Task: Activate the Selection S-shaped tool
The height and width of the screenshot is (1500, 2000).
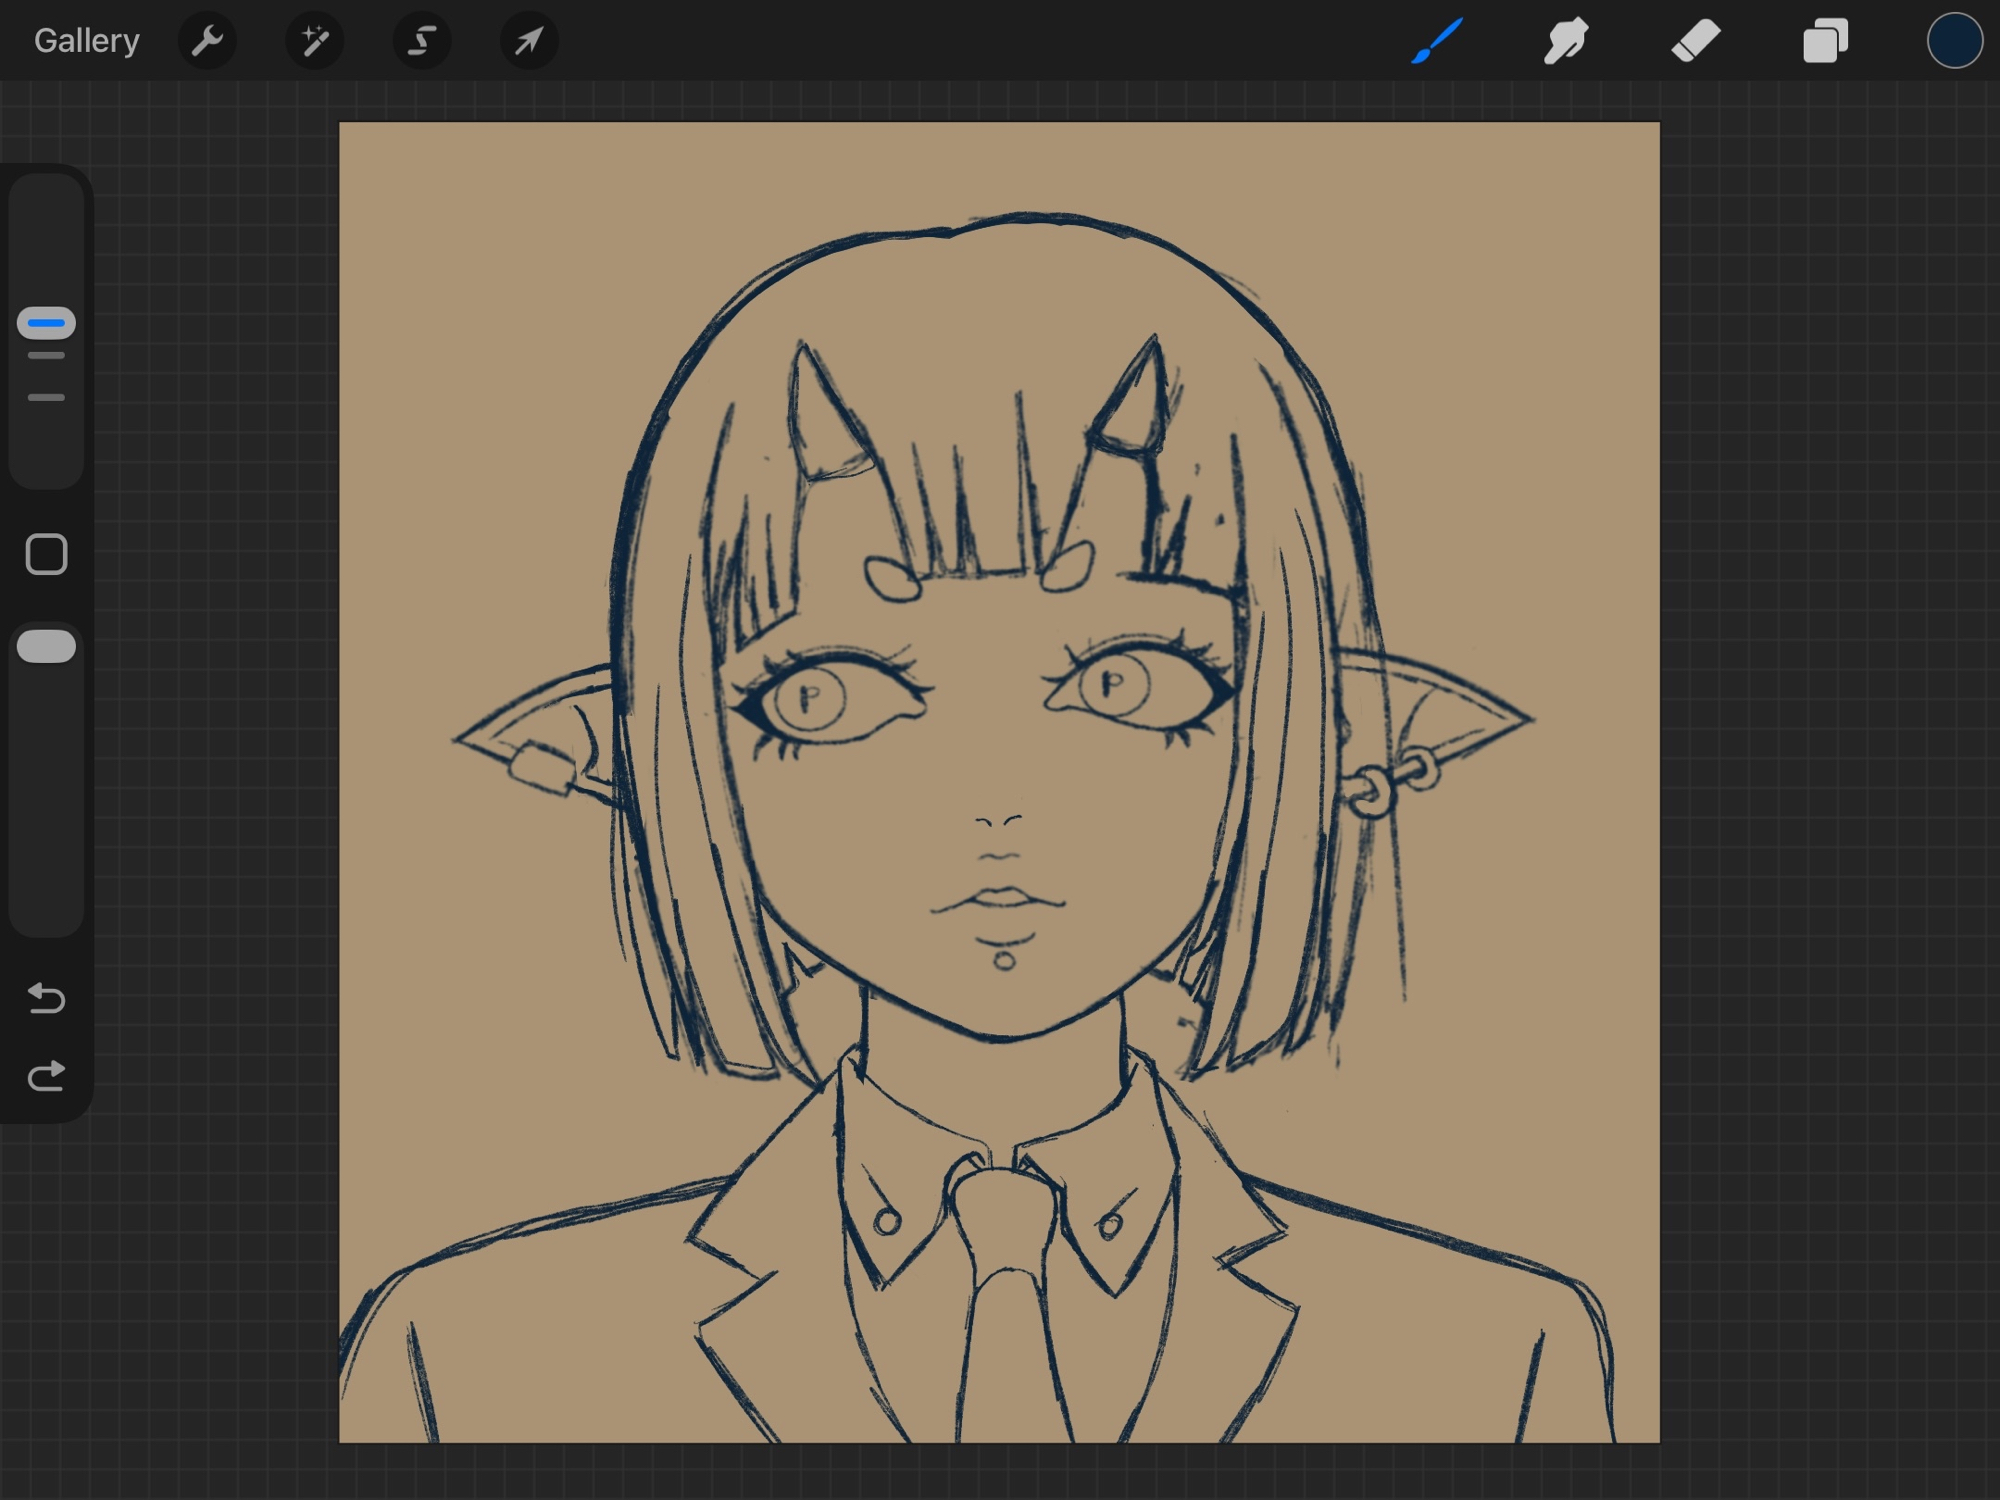Action: pos(421,41)
